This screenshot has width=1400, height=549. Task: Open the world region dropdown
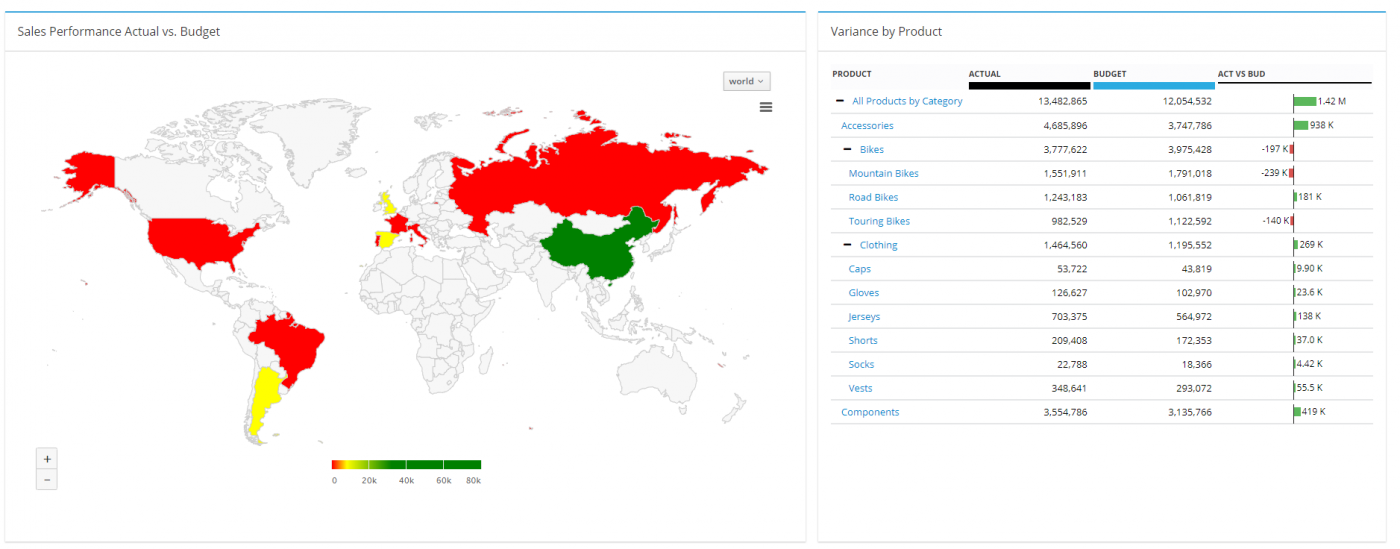(x=747, y=81)
